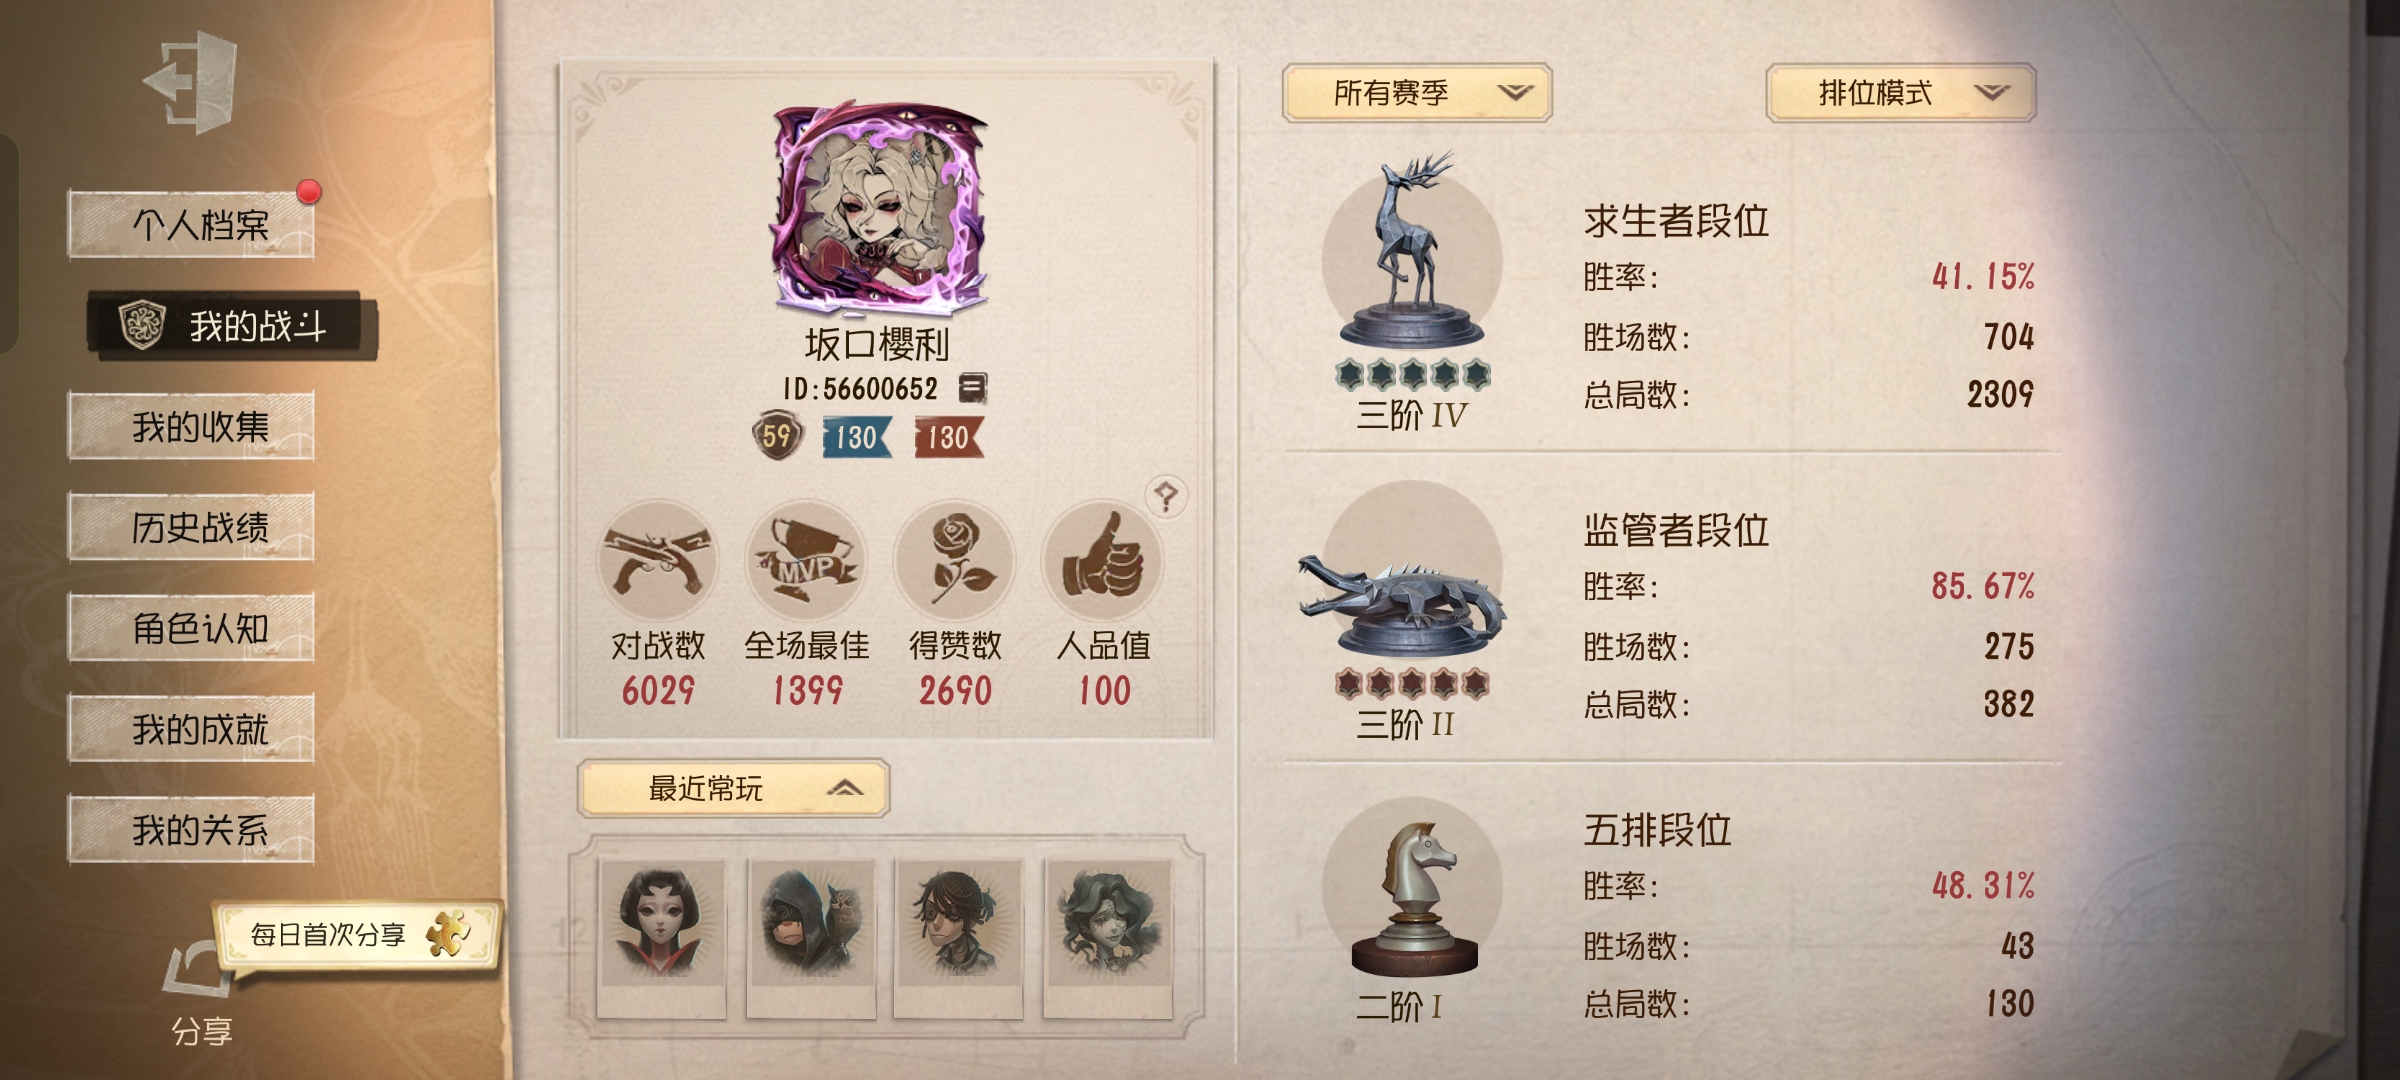Select the hooded owl character thumbnail
Viewport: 2400px width, 1080px height.
[x=811, y=938]
